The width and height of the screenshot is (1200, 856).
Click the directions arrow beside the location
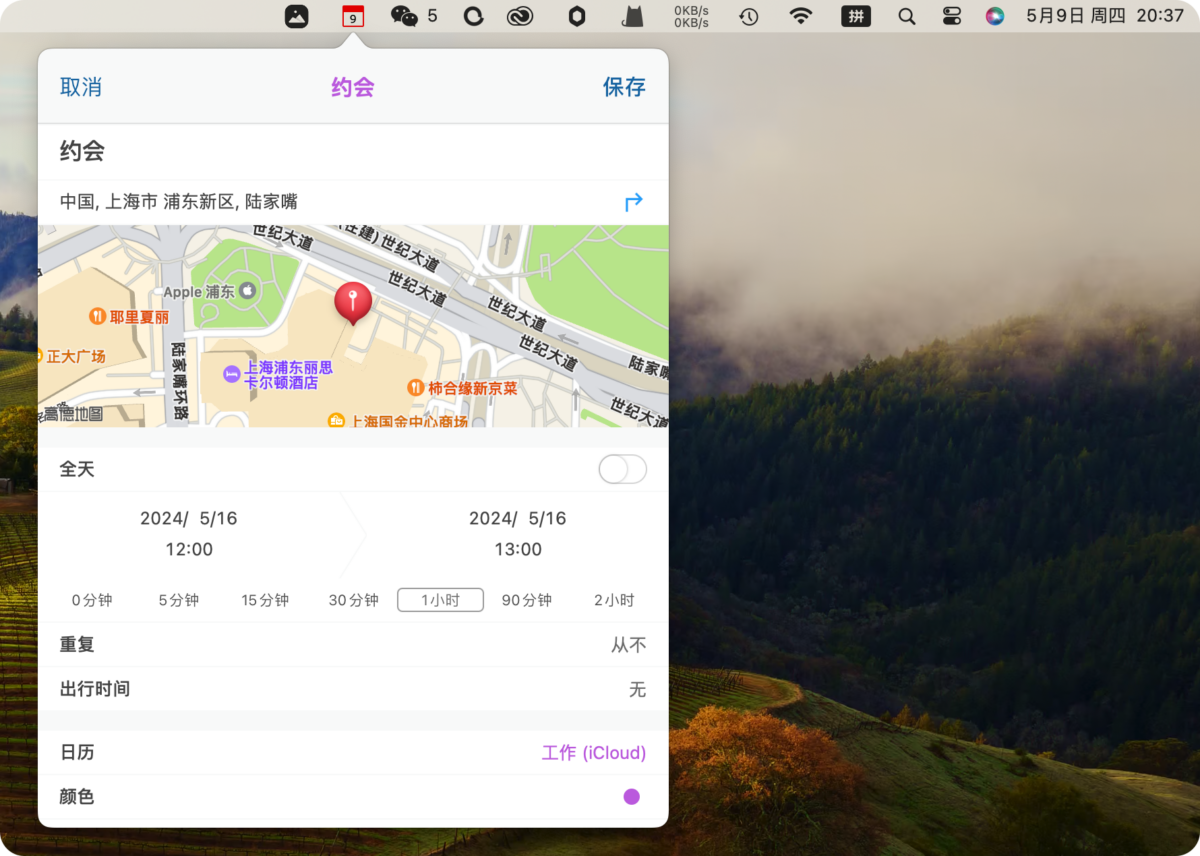(x=633, y=202)
